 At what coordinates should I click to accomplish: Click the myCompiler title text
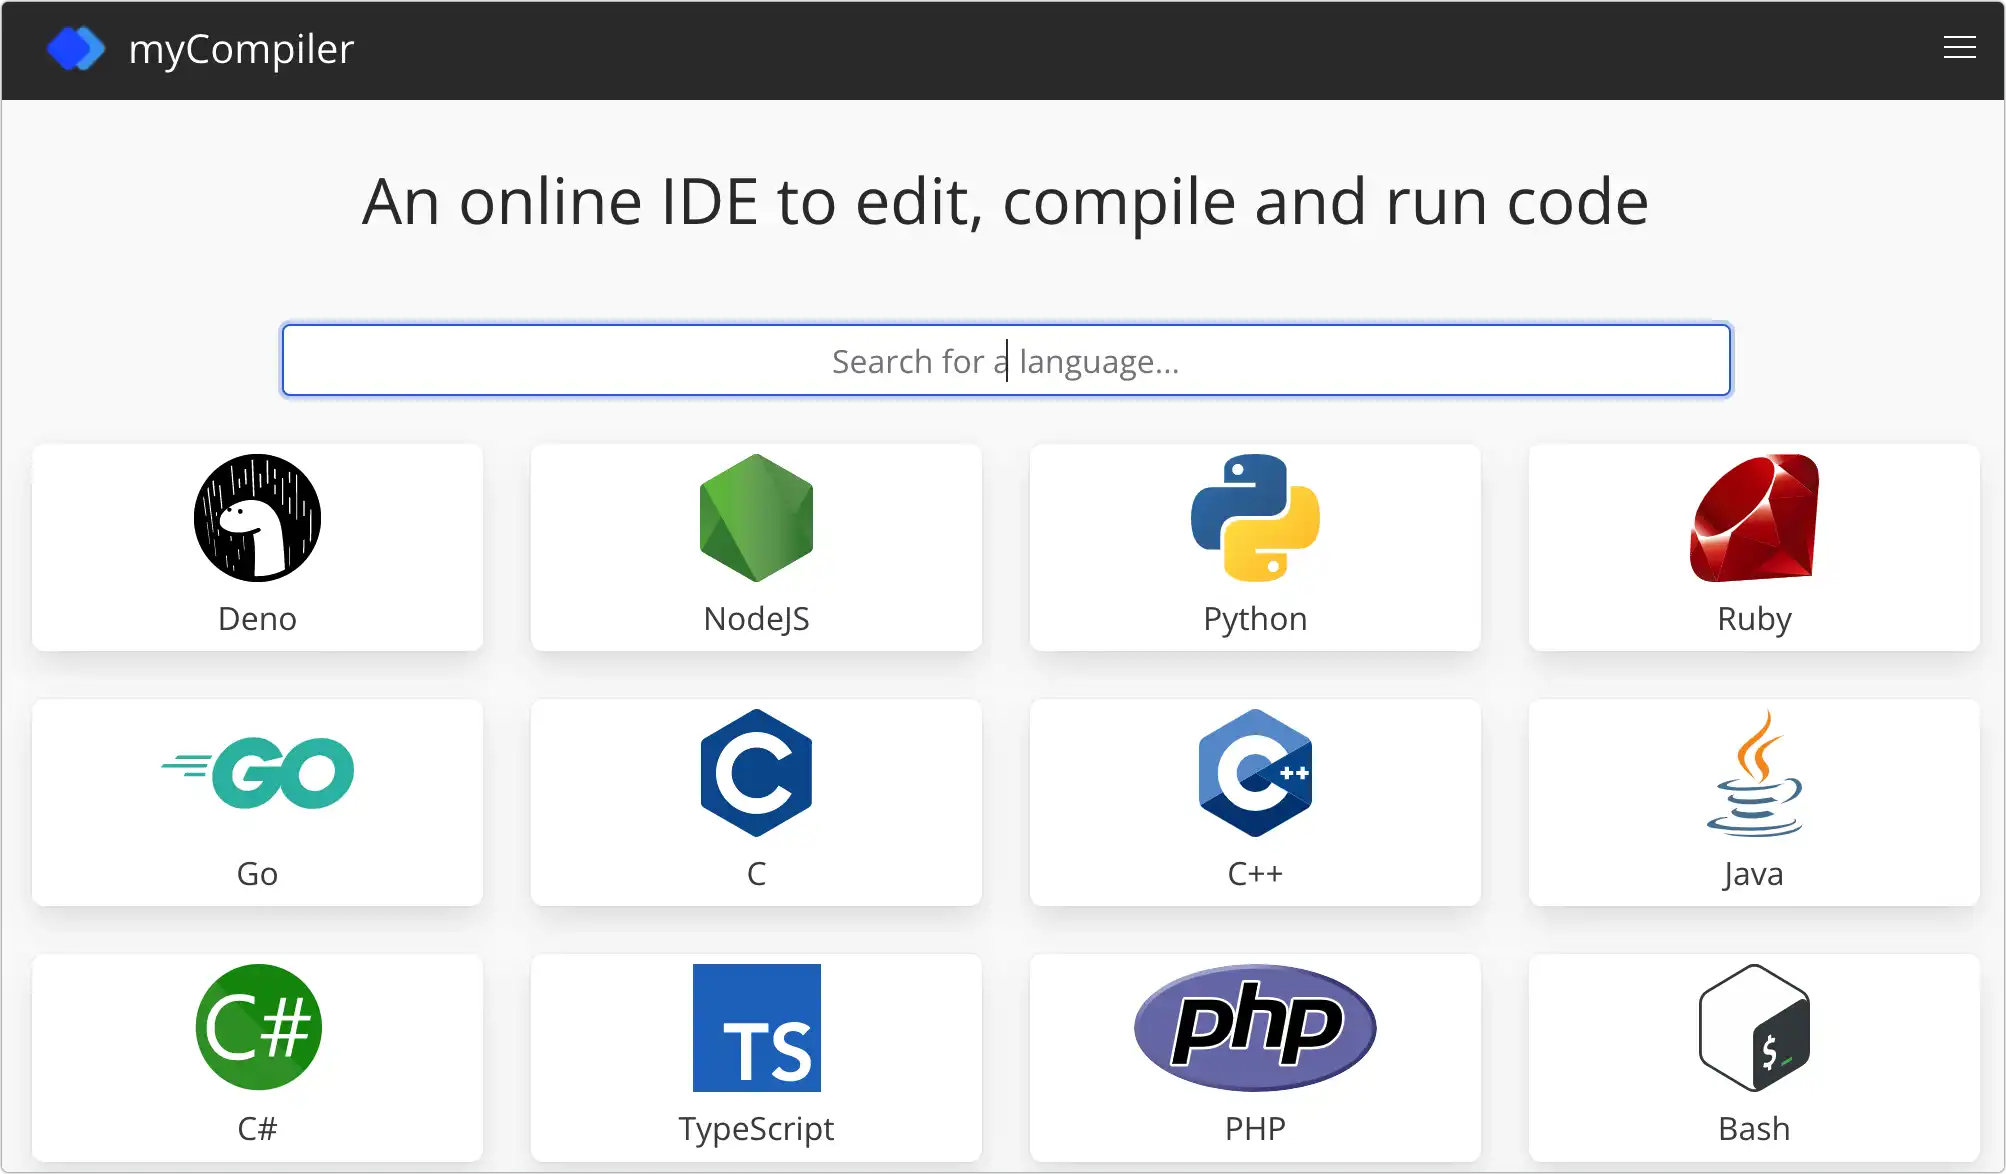coord(241,49)
